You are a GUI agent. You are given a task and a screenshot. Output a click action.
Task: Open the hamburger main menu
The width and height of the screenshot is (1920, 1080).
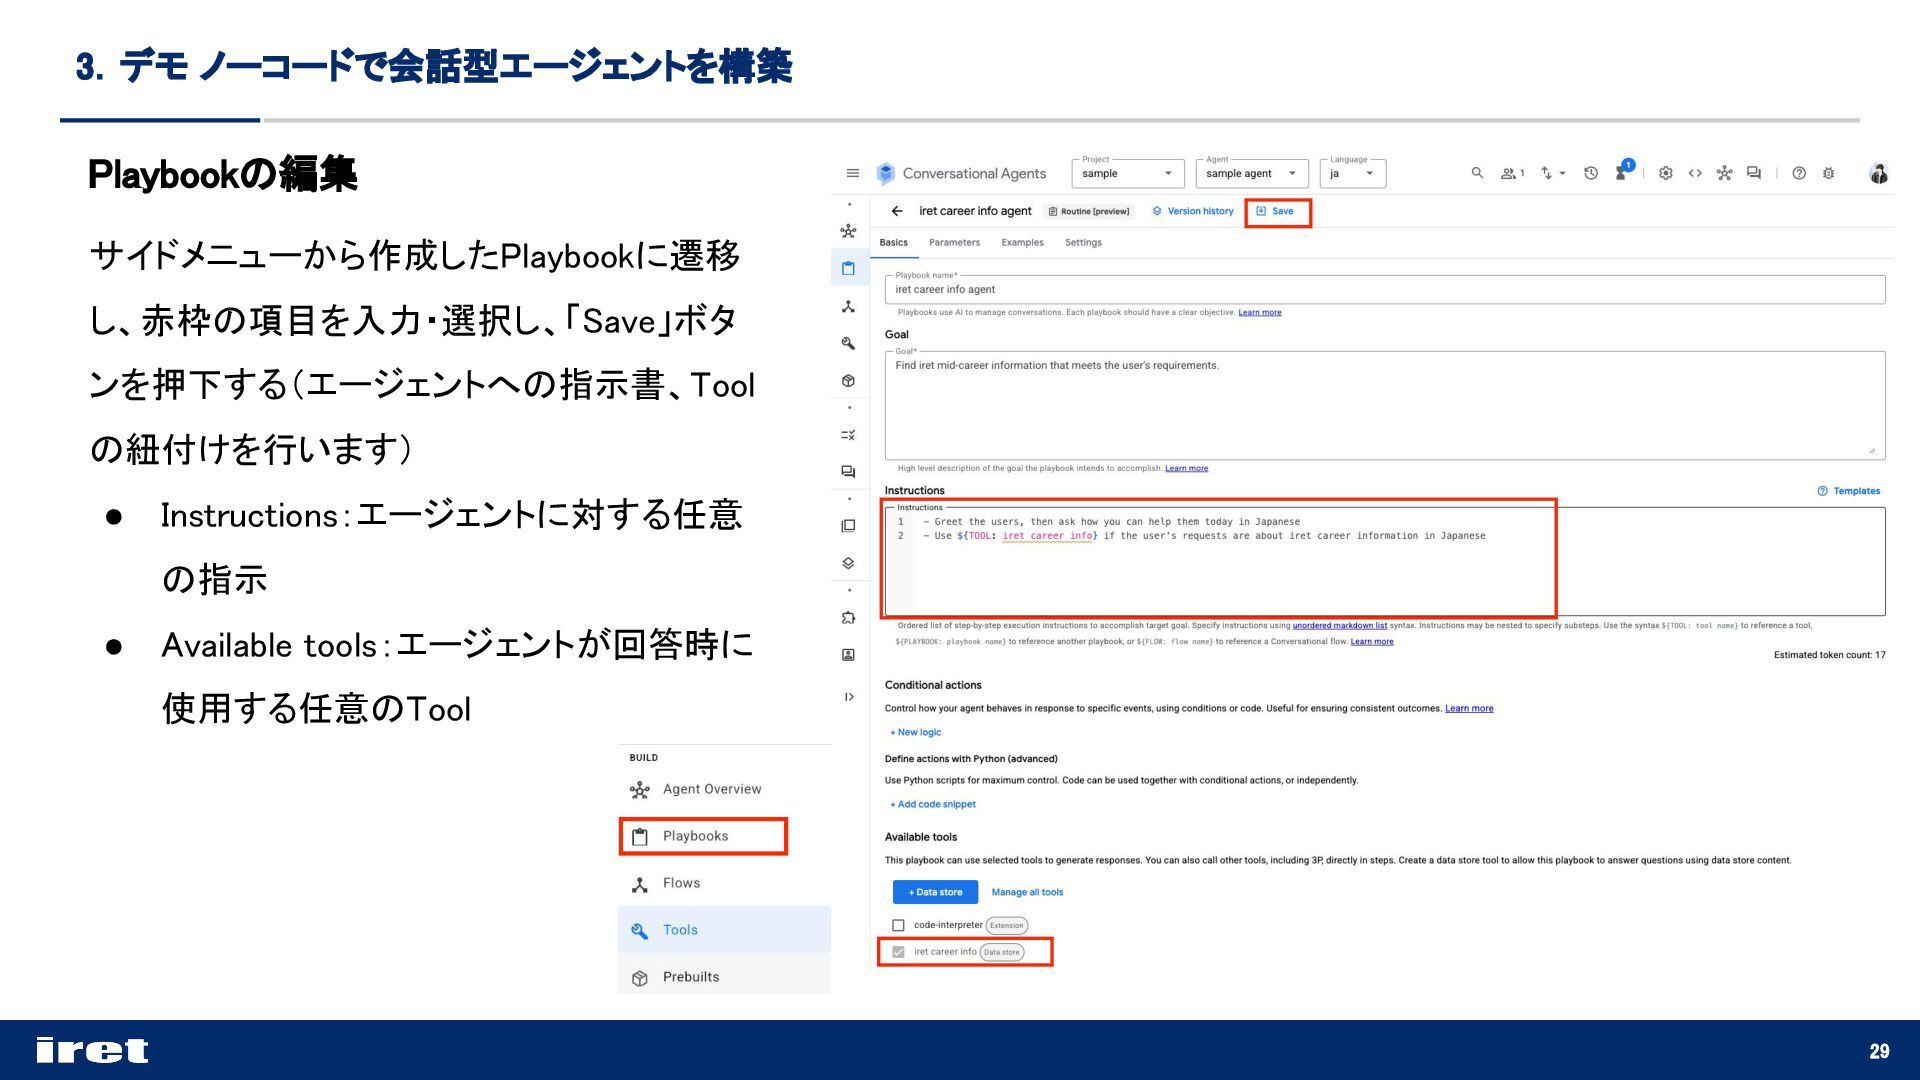pos(852,173)
